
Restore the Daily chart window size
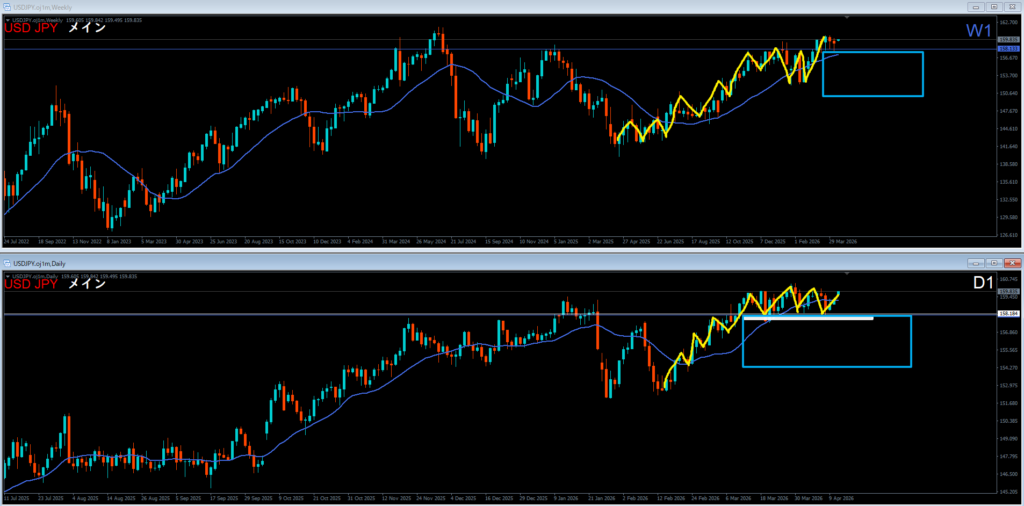tap(995, 262)
